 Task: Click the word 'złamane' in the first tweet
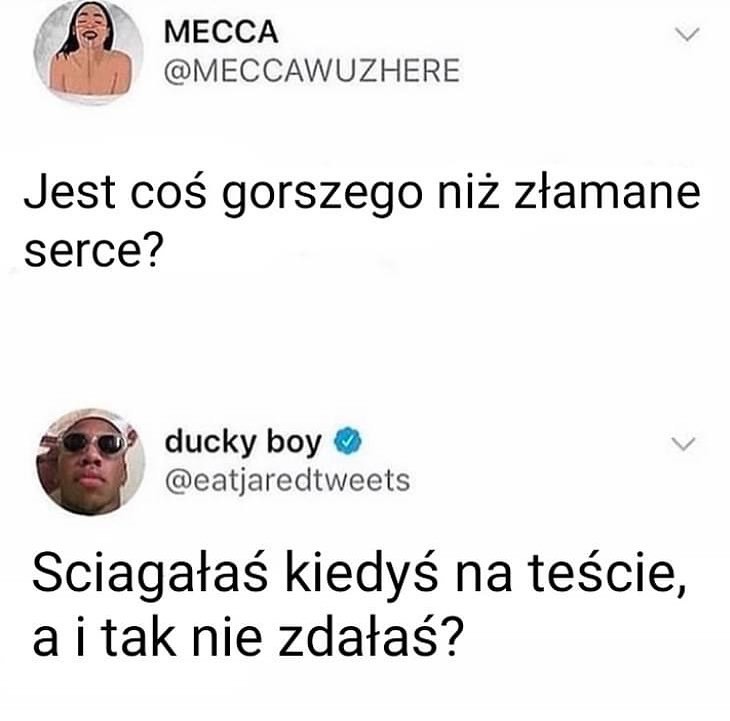[607, 191]
